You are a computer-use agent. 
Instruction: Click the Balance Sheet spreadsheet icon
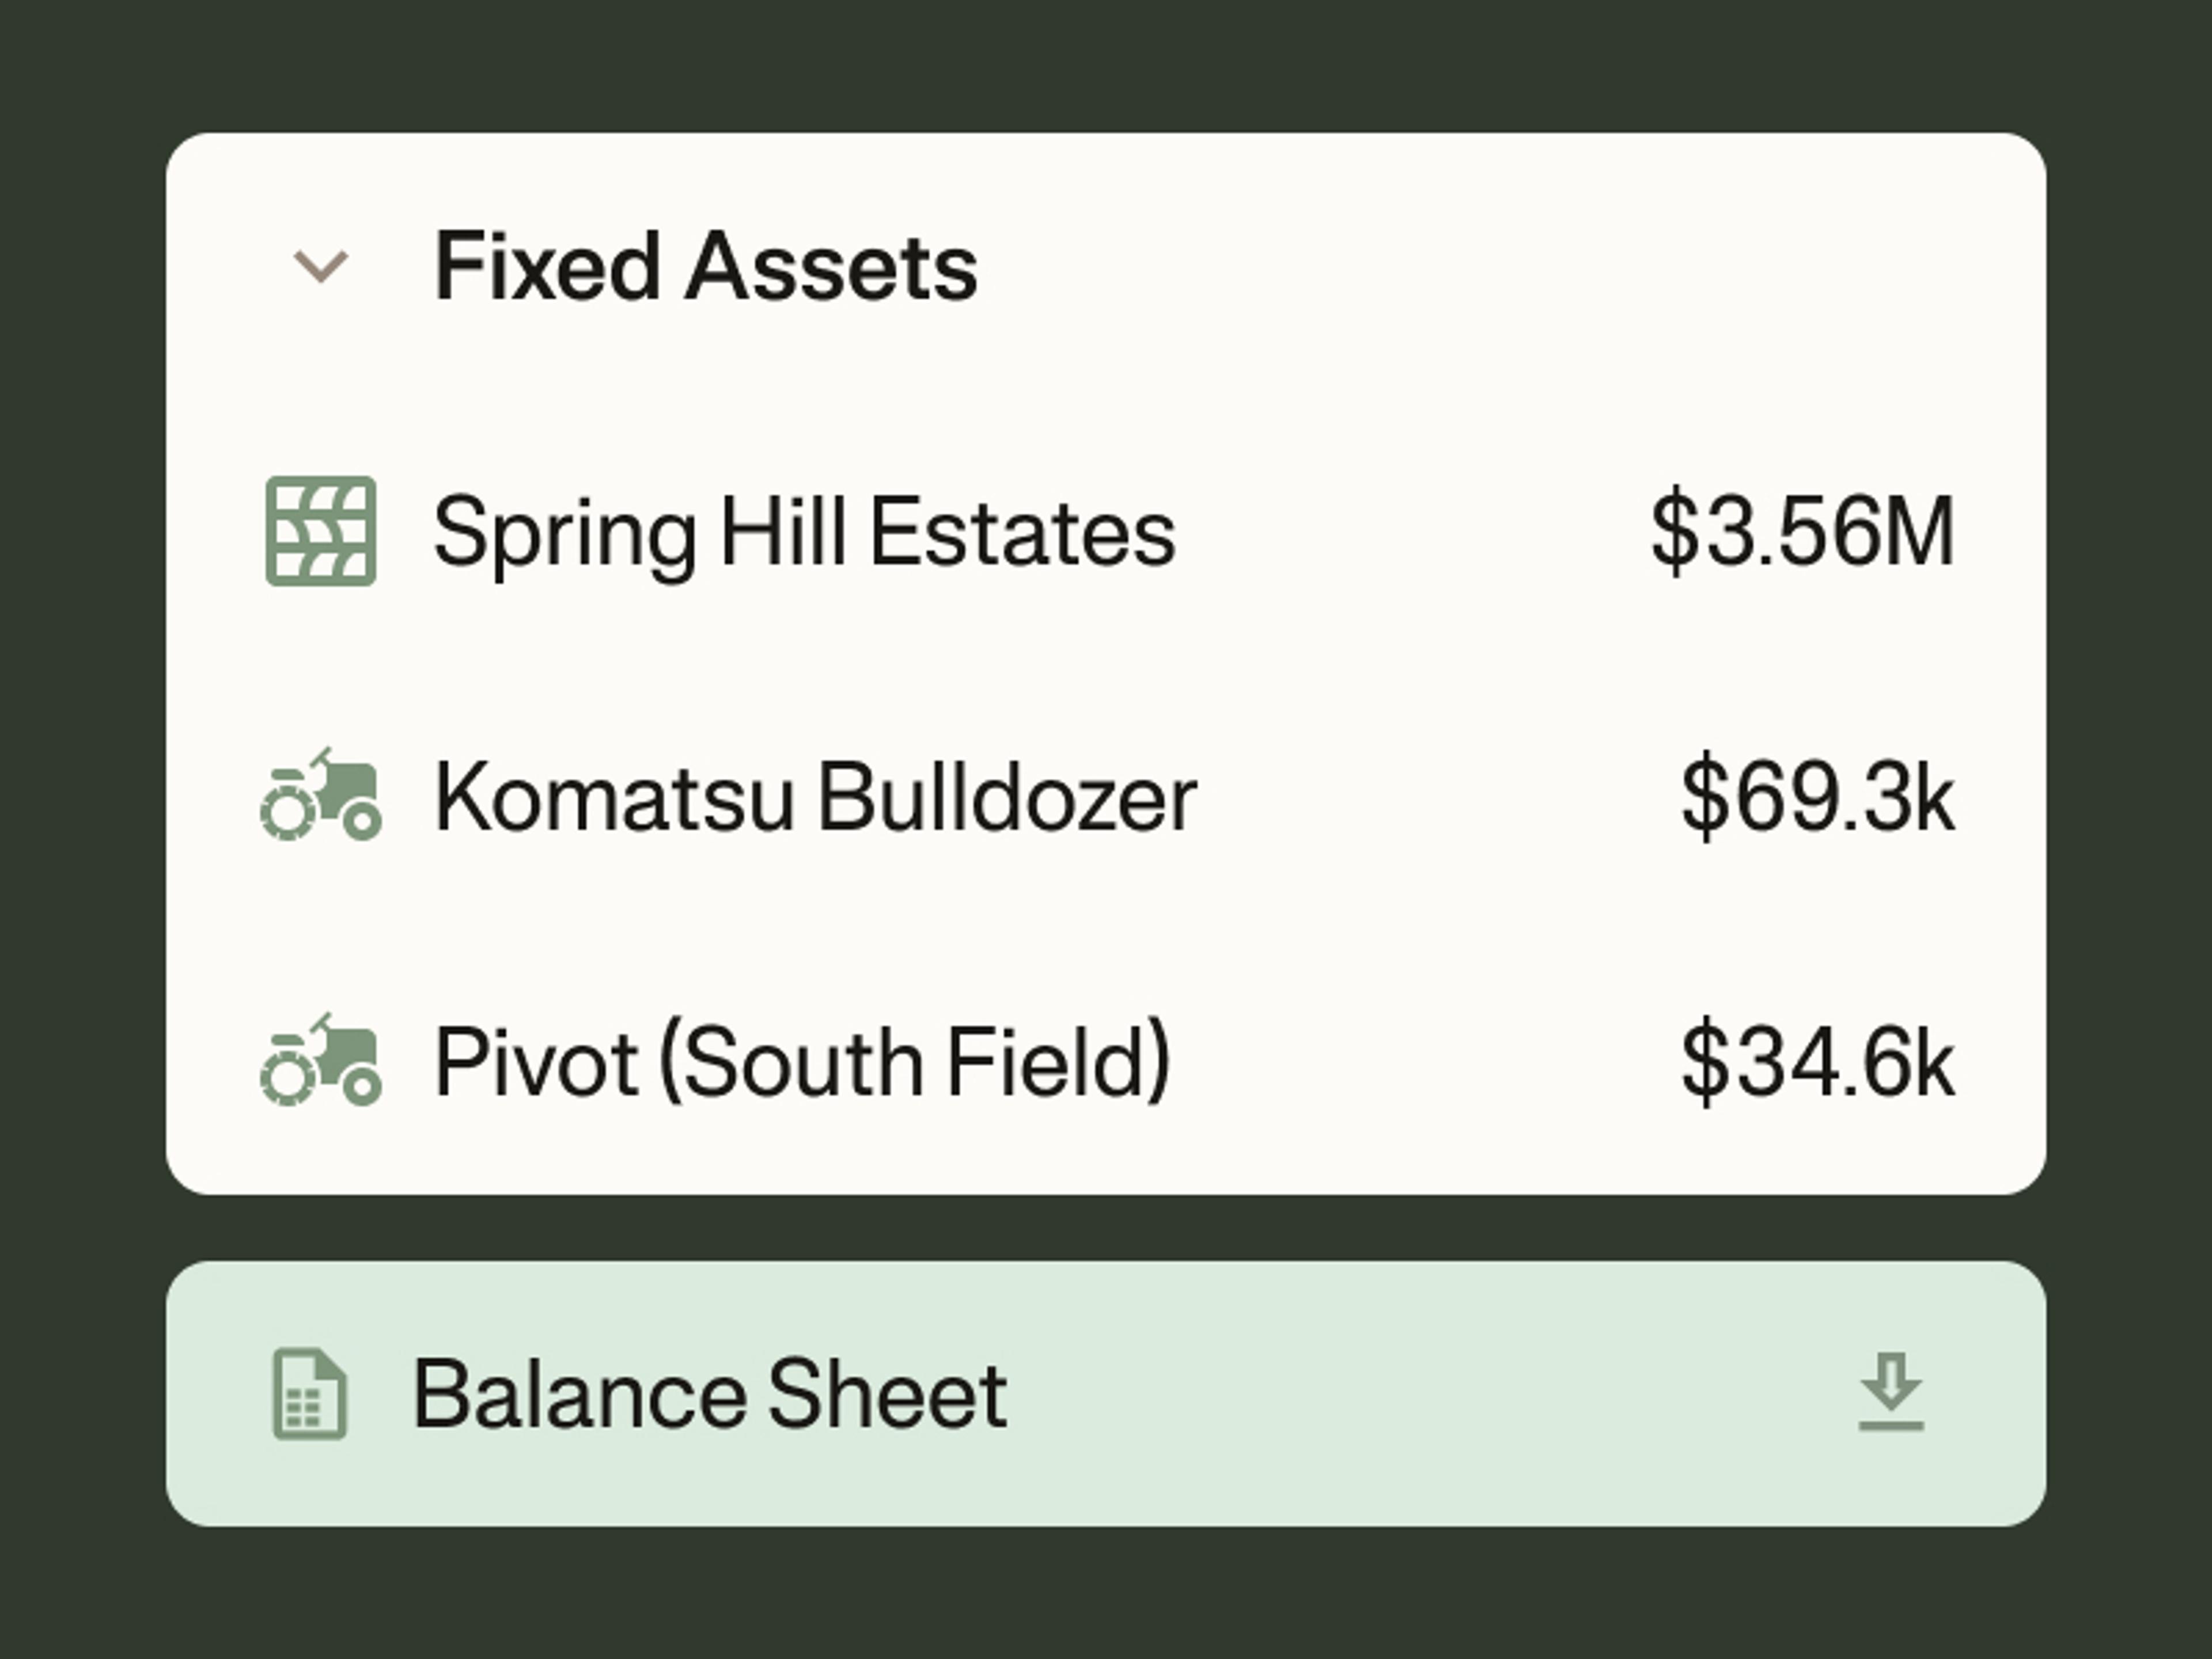310,1394
